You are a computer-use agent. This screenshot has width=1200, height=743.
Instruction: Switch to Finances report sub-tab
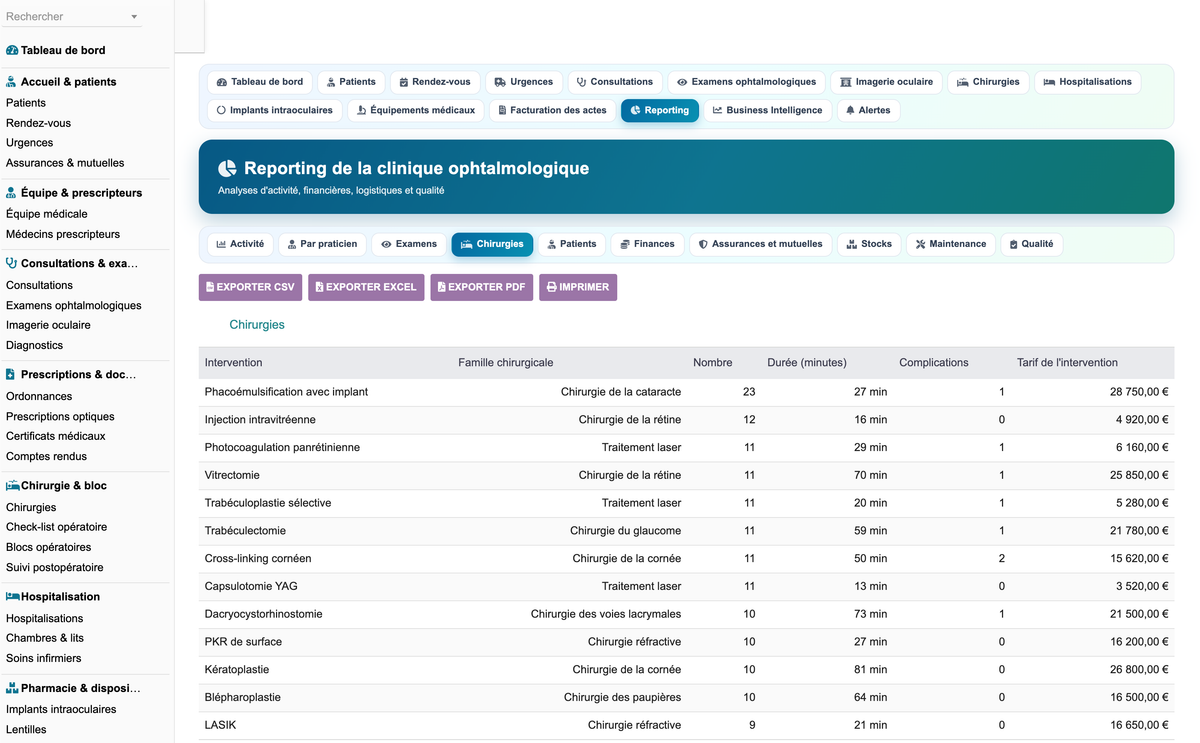click(647, 244)
